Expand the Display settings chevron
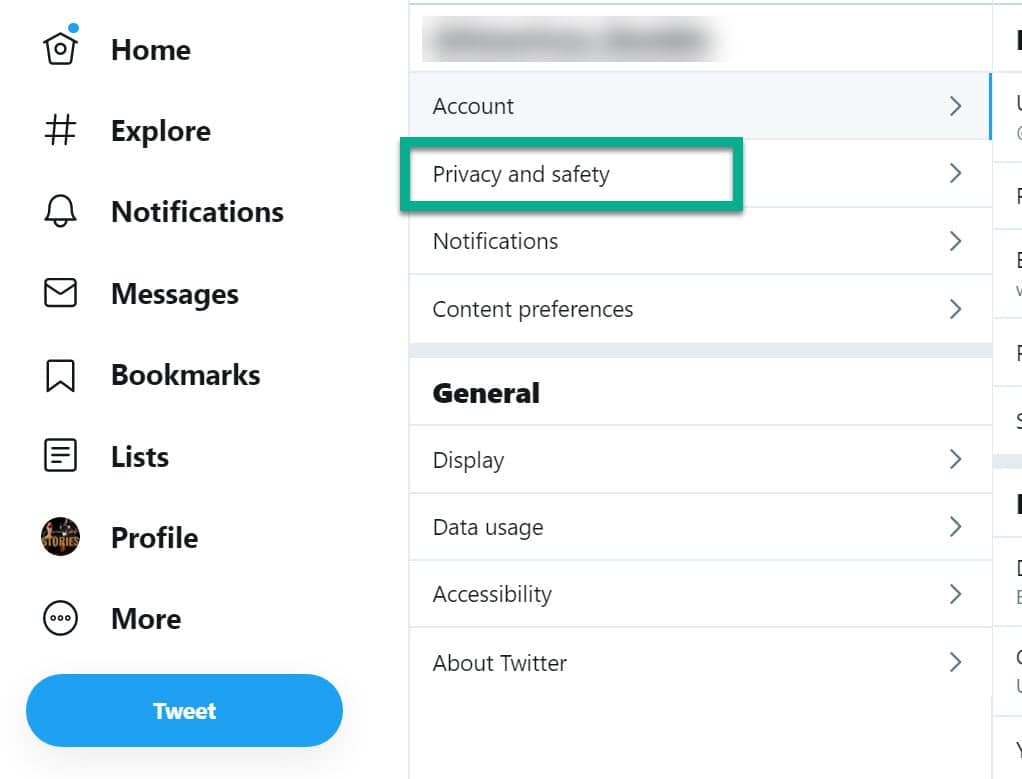The width and height of the screenshot is (1022, 779). 955,460
